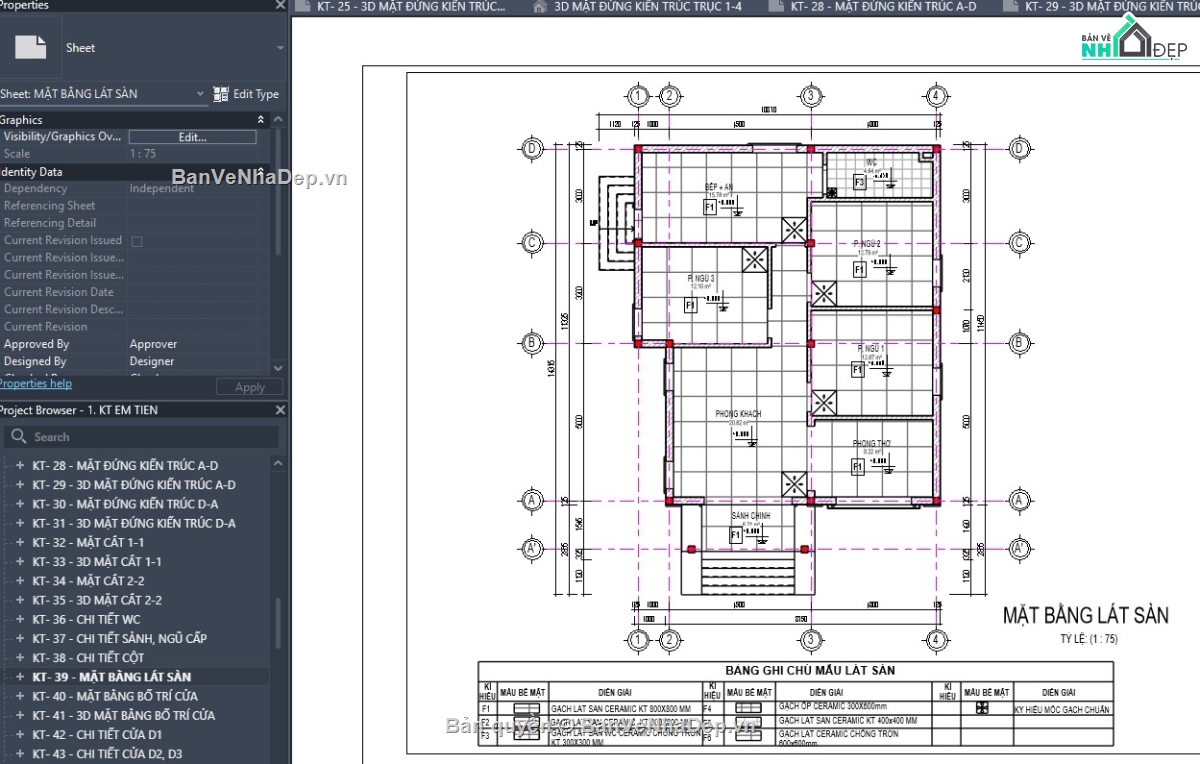1200x764 pixels.
Task: Click the F1 floor tag in BẾP + ĂN
Action: [710, 207]
